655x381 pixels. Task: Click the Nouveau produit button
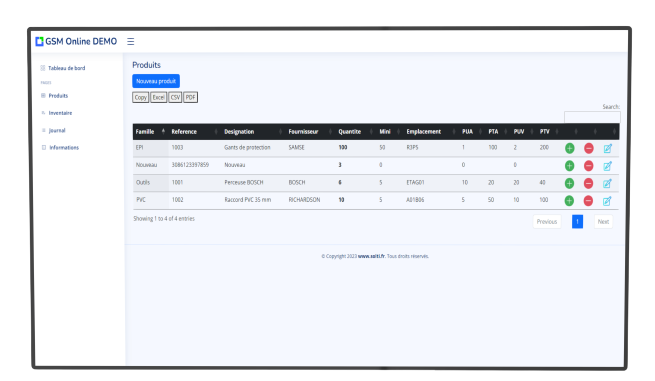156,81
